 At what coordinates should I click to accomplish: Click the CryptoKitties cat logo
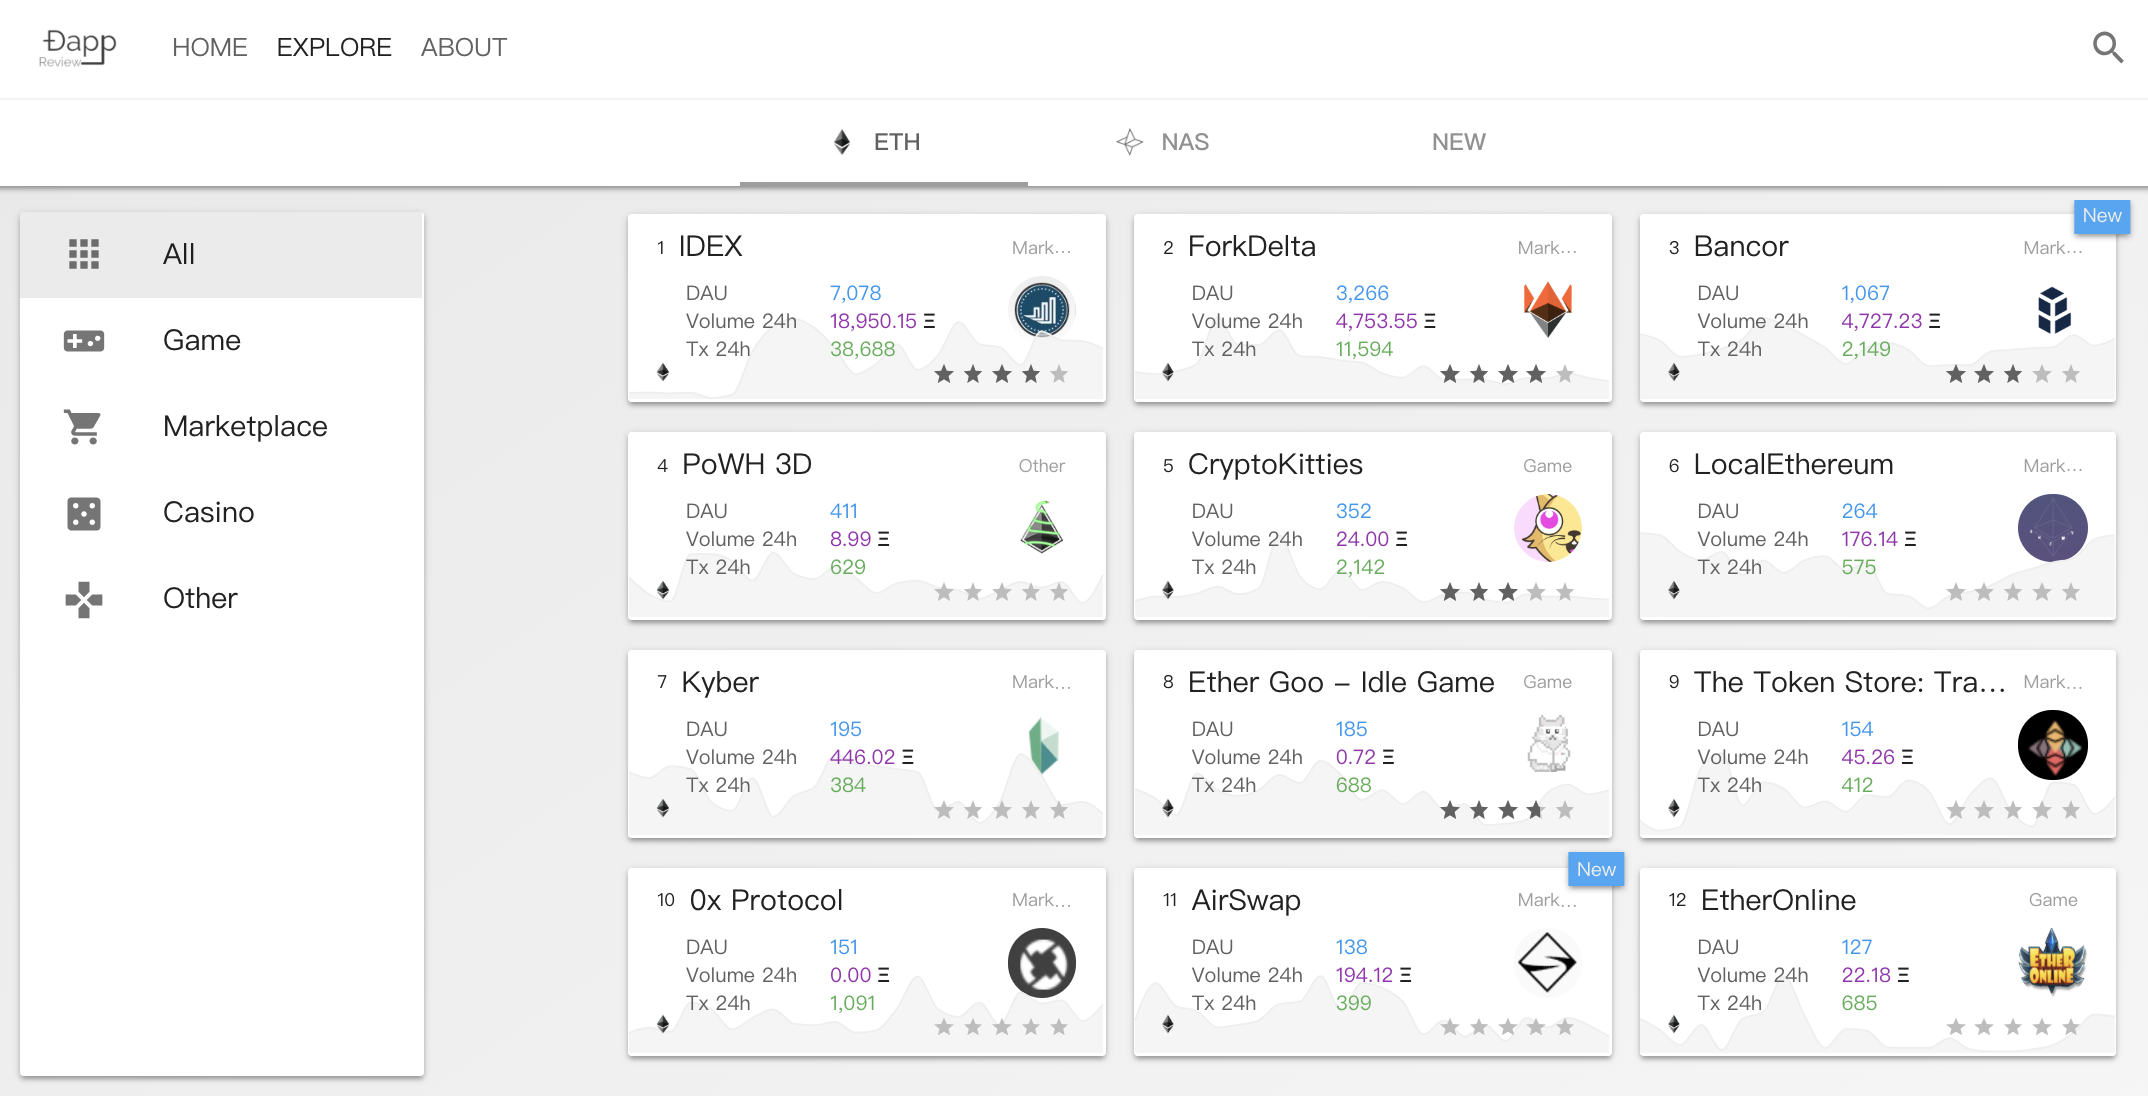(1548, 527)
